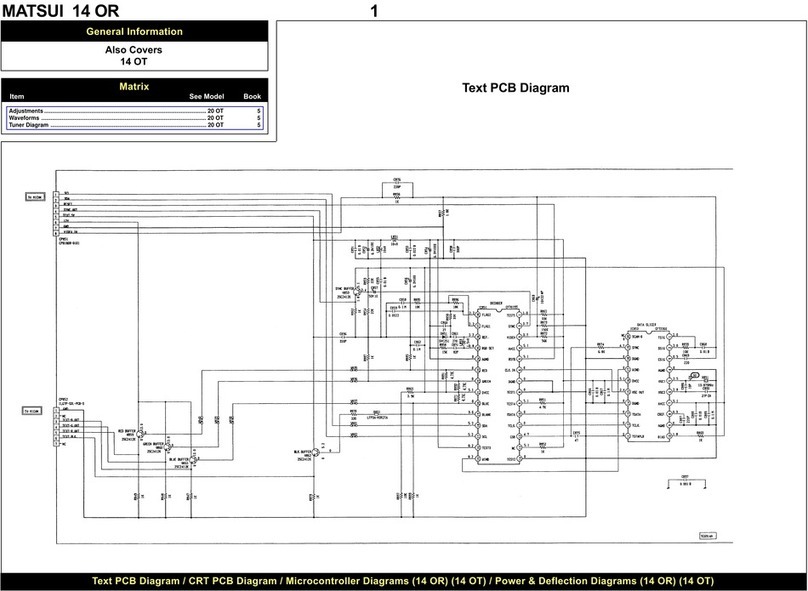Click the 'Item' column heading
This screenshot has width=808, height=591.
(x=16, y=96)
